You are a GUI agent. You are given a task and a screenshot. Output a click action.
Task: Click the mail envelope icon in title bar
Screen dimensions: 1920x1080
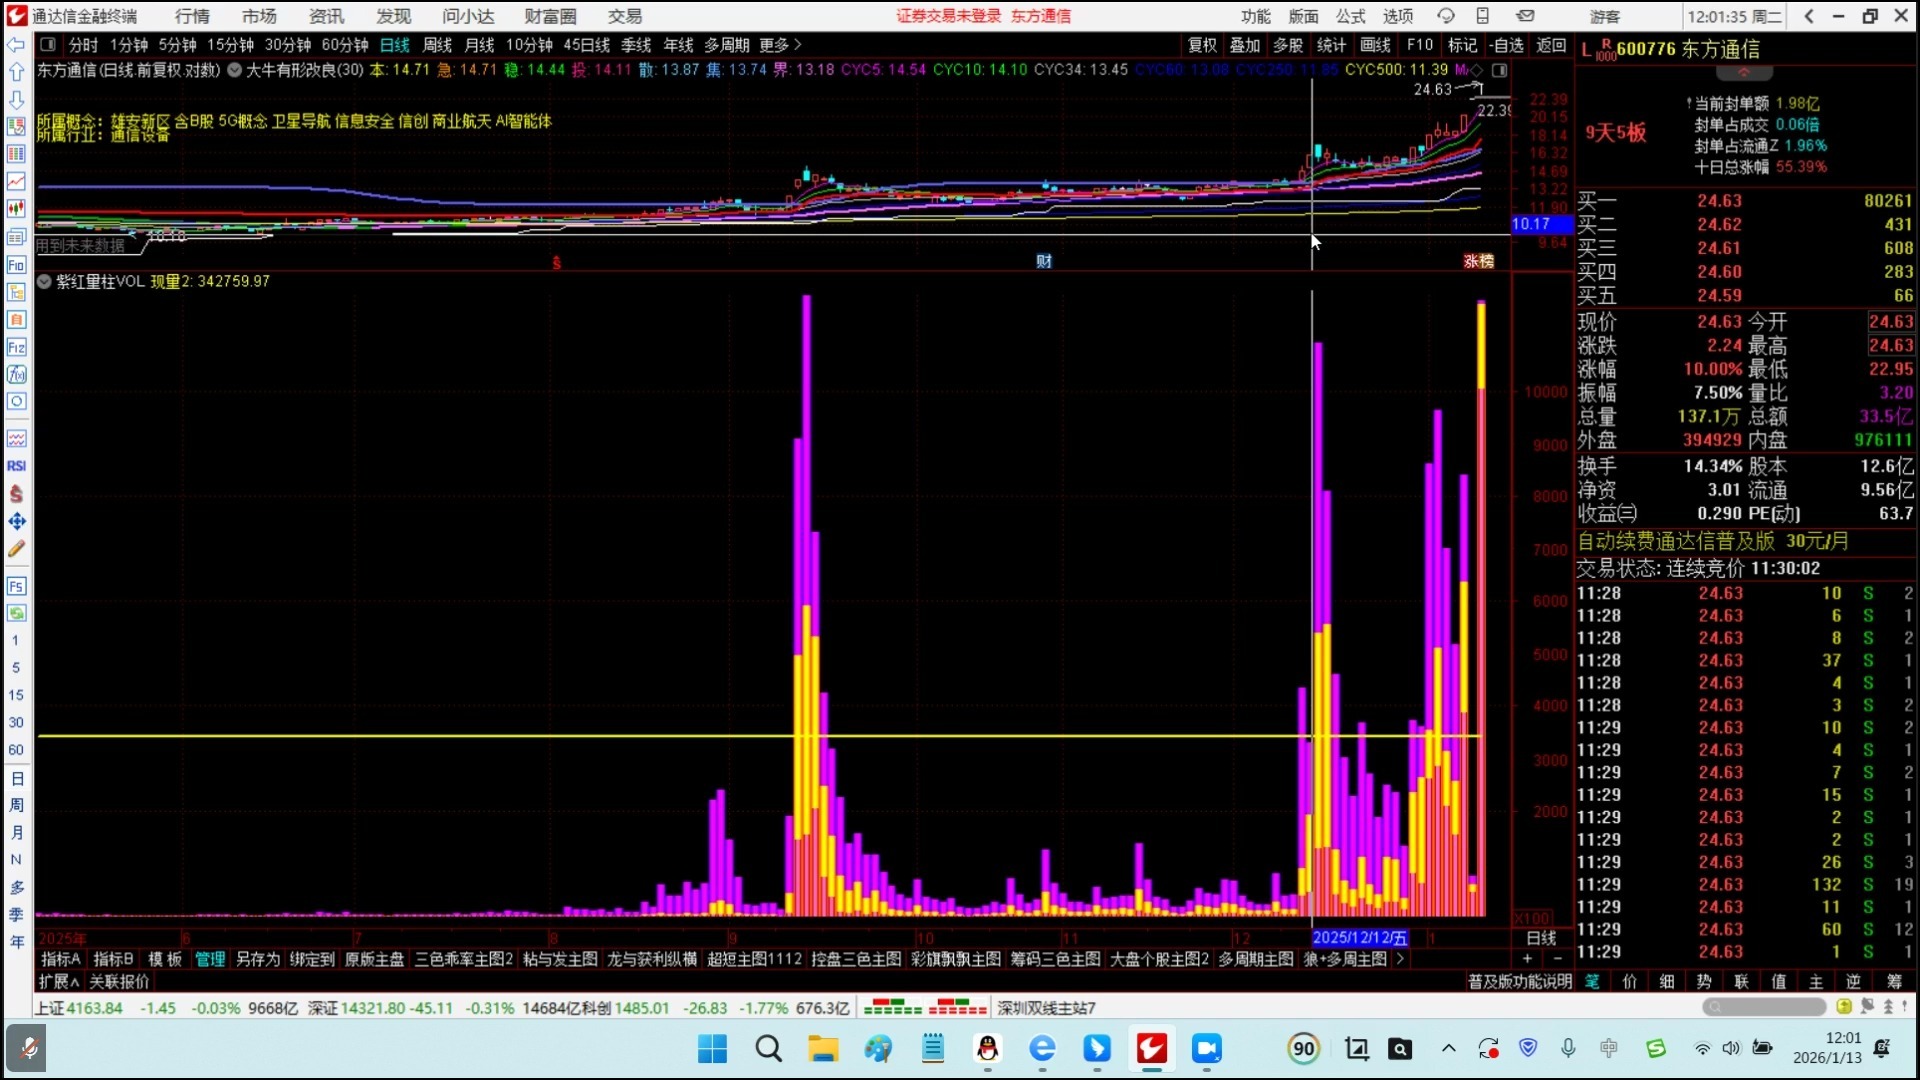tap(1525, 16)
